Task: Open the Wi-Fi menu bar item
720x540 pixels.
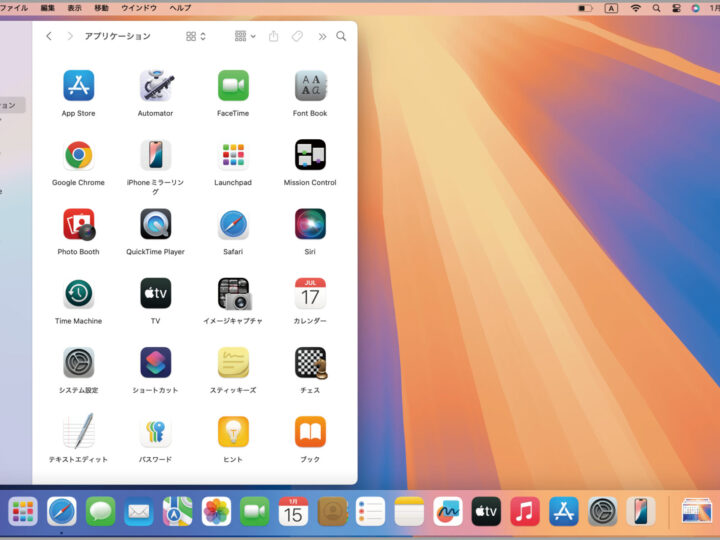Action: pos(636,8)
